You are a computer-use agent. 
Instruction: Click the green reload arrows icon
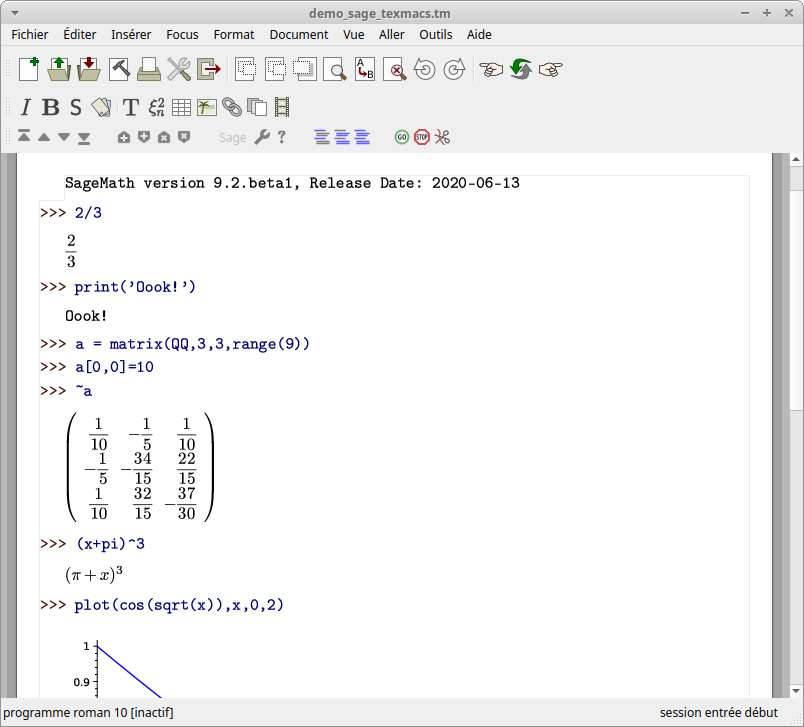(520, 70)
